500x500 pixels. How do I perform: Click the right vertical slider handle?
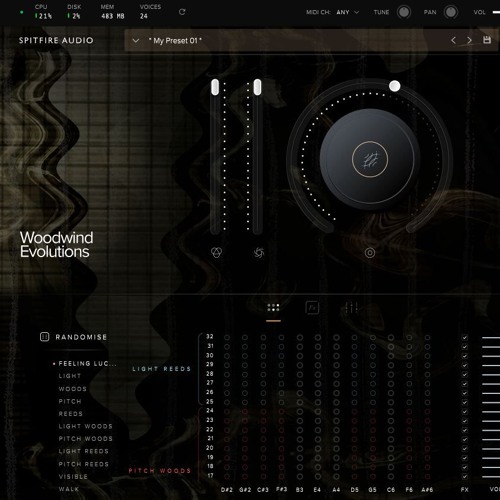coord(257,87)
